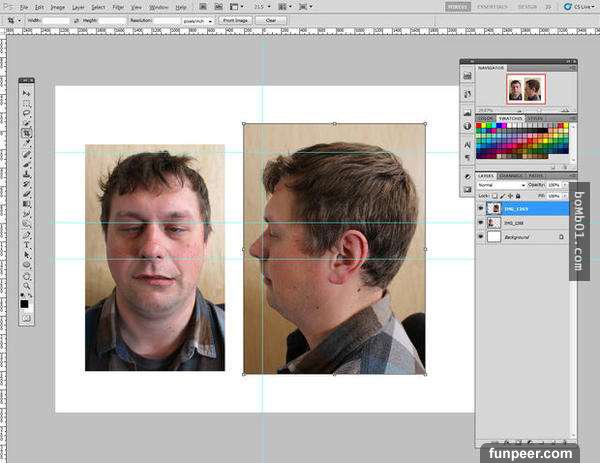Click the Front Image button
Image resolution: width=600 pixels, height=463 pixels.
(x=235, y=20)
